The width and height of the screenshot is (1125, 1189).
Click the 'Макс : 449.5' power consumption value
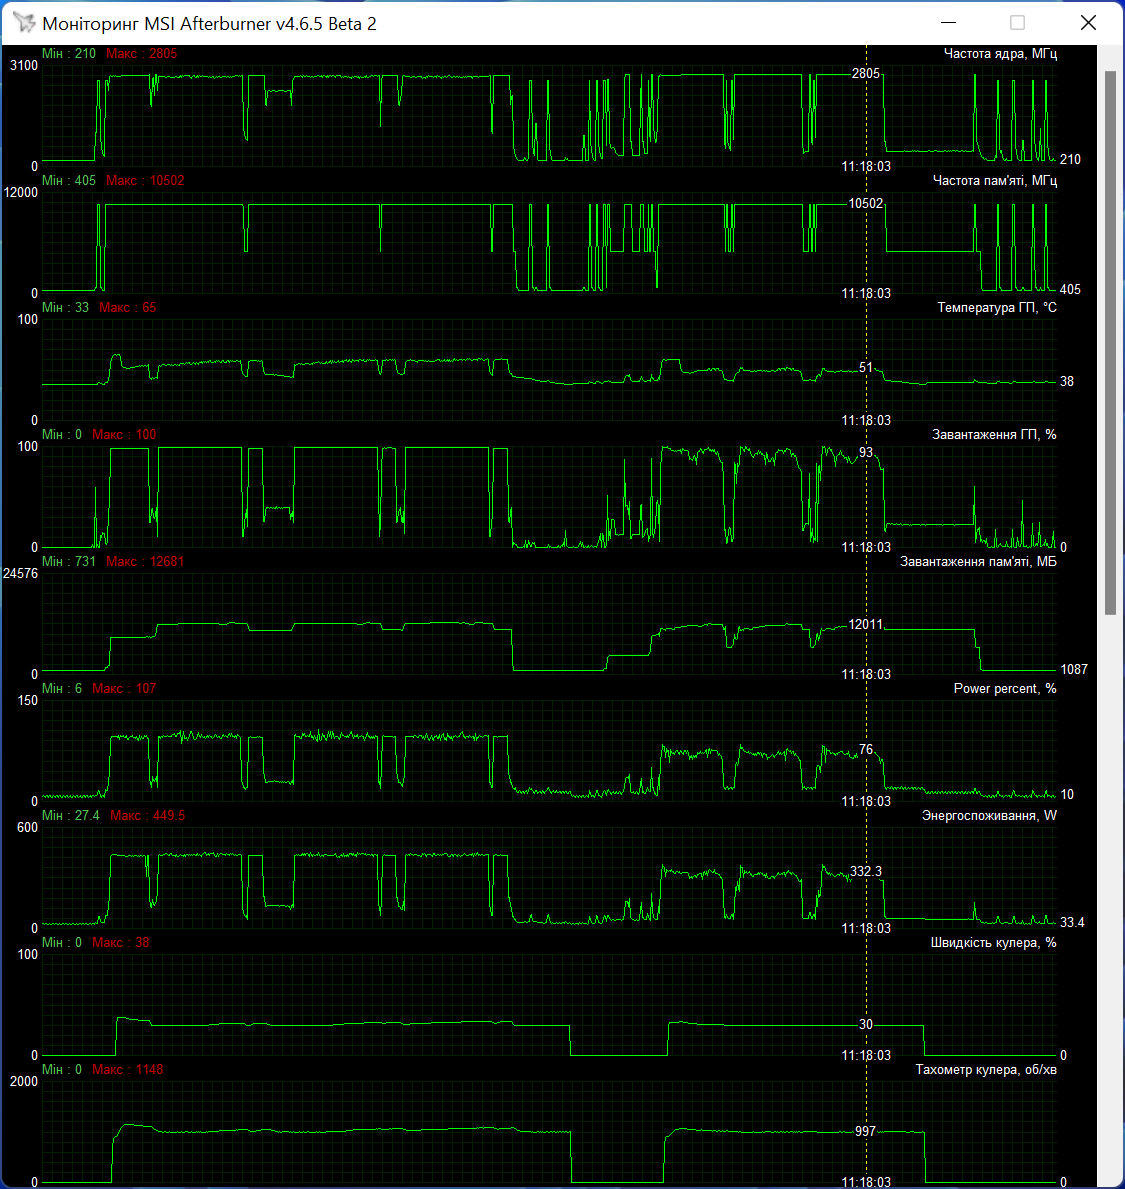pyautogui.click(x=148, y=815)
